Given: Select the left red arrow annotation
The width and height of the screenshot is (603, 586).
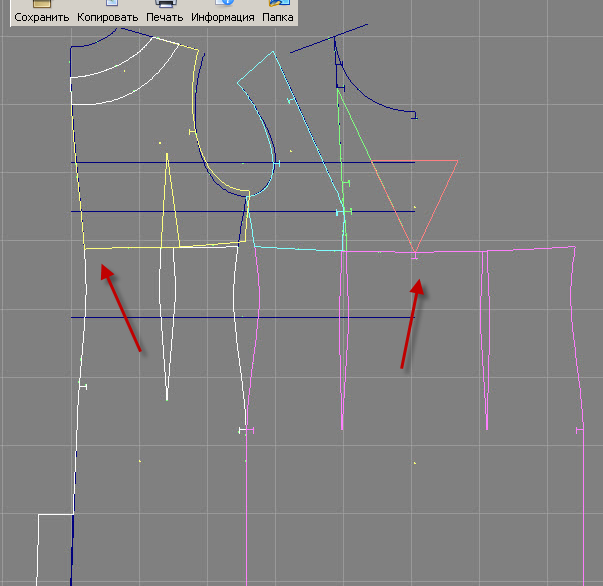Looking at the screenshot, I should pos(121,308).
